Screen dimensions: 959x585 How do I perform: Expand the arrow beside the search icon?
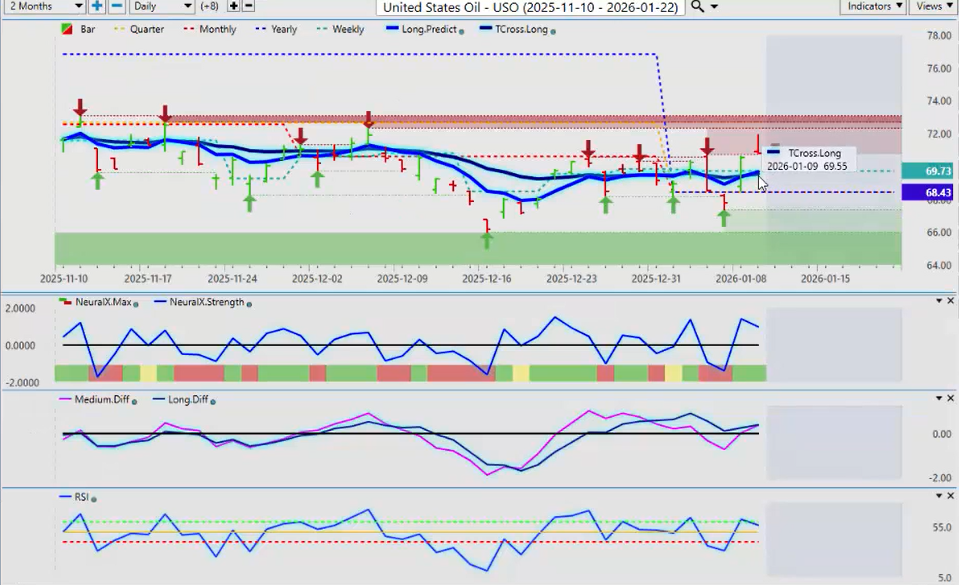(714, 7)
